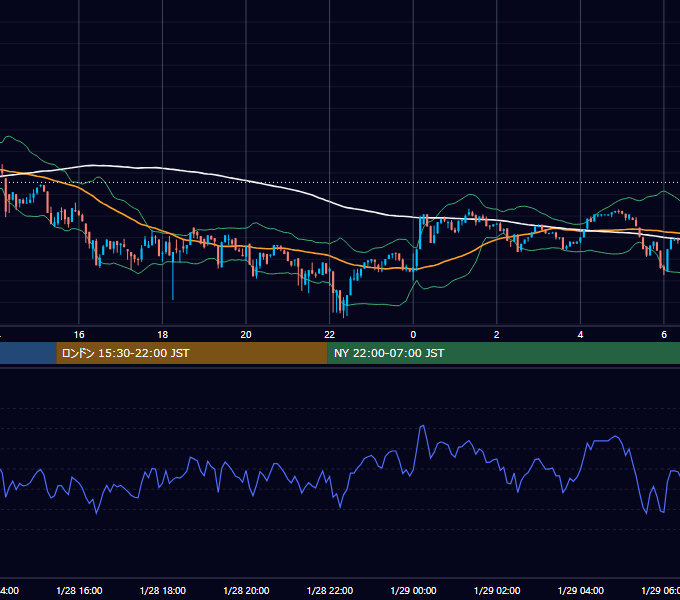The width and height of the screenshot is (680, 600).
Task: Click the 1/28 16:00 date label
Action: [x=79, y=590]
